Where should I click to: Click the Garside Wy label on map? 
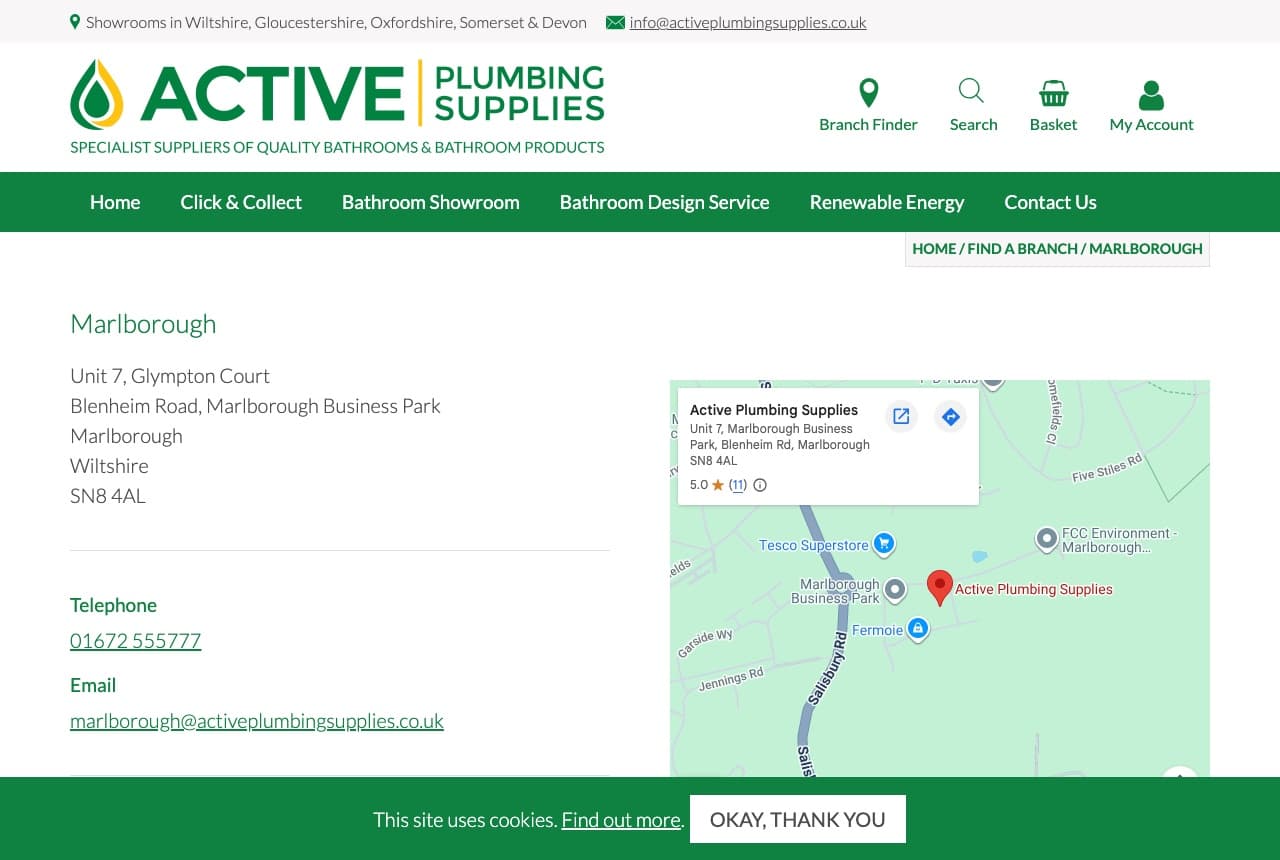tap(705, 643)
